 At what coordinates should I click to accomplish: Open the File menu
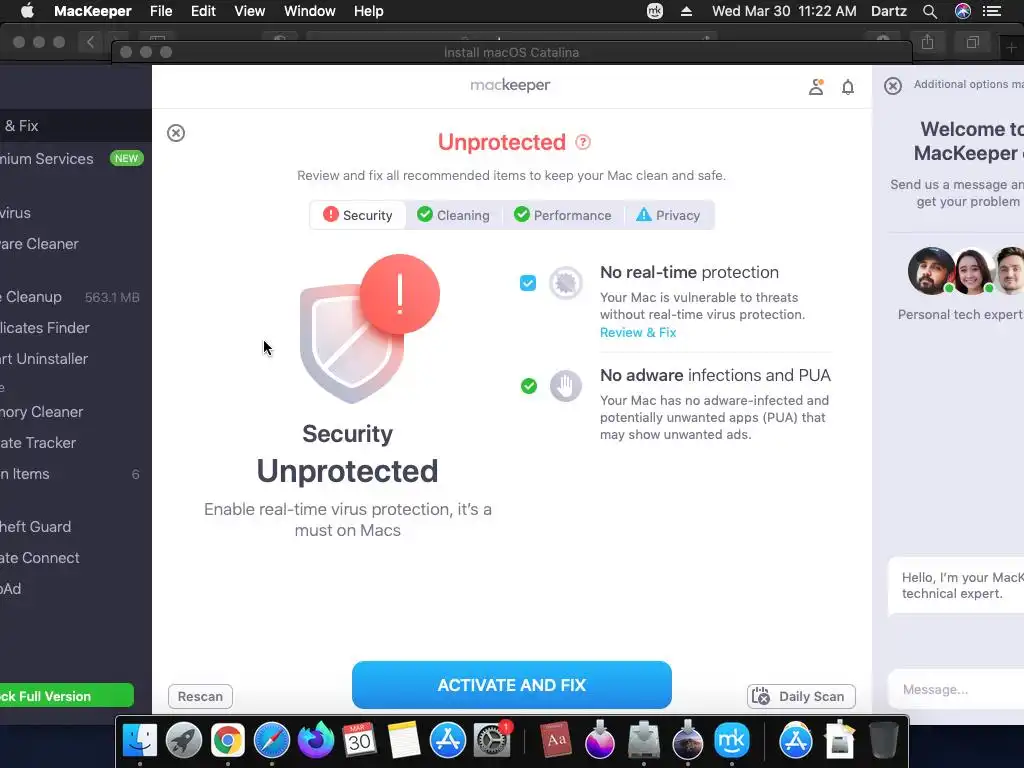click(x=161, y=11)
